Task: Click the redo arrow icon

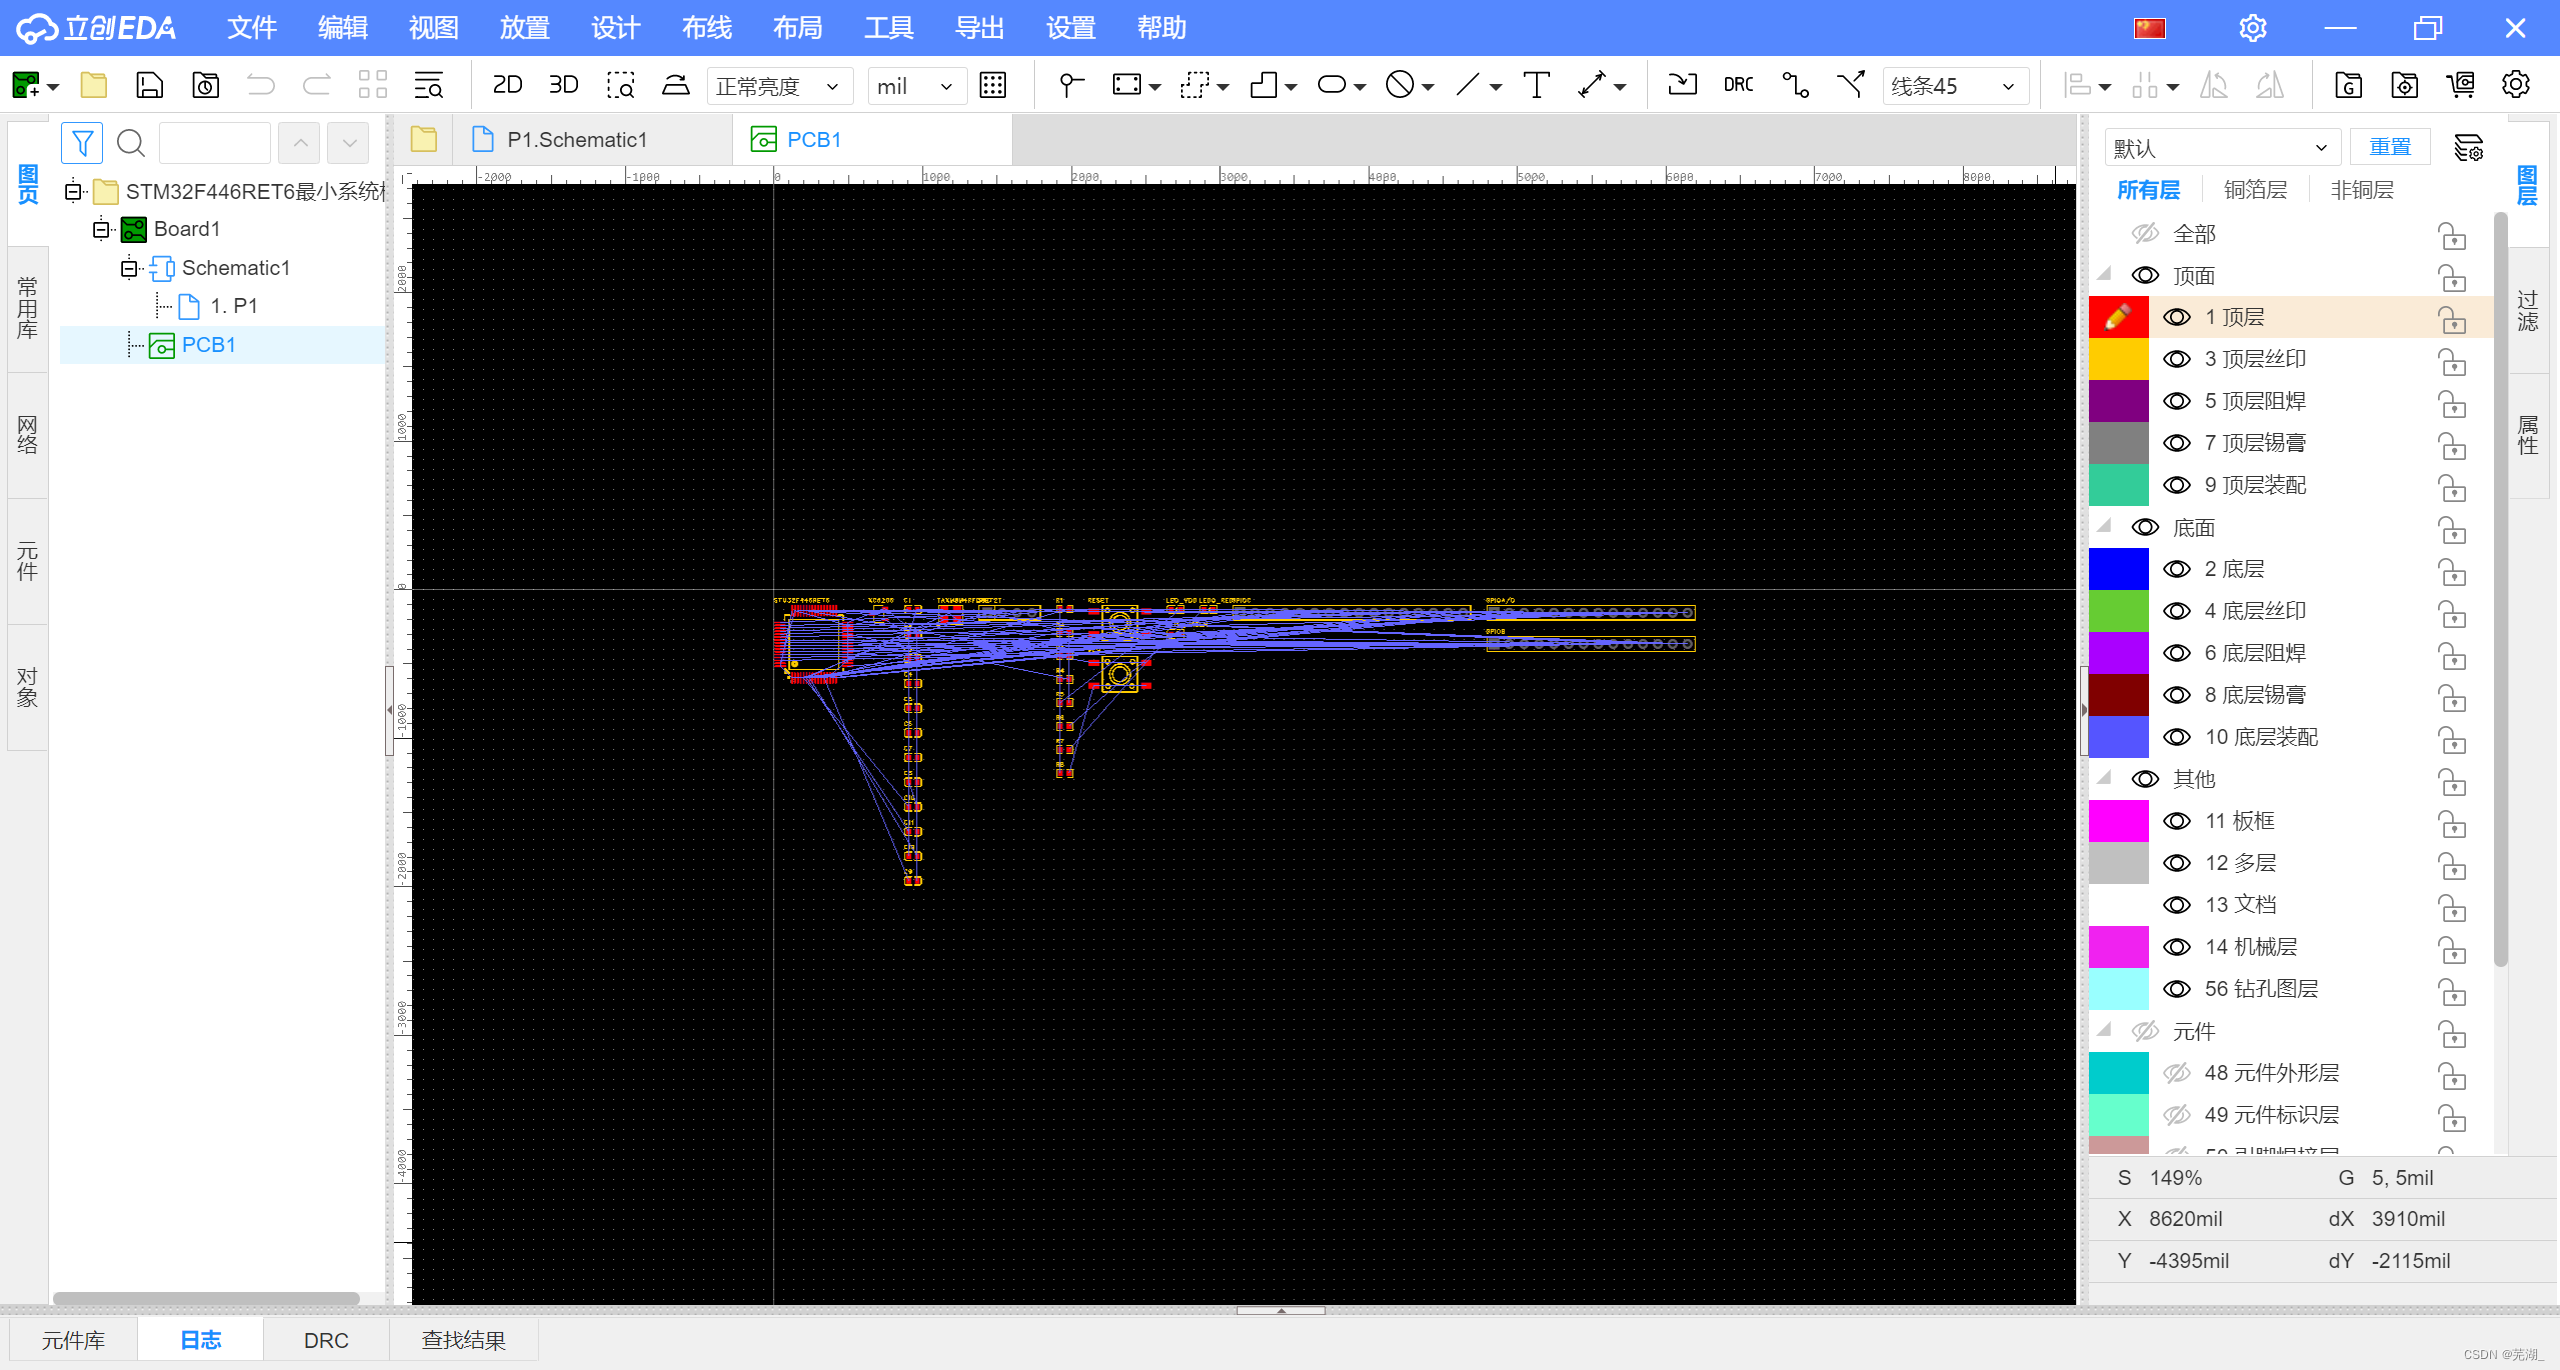Action: (317, 86)
